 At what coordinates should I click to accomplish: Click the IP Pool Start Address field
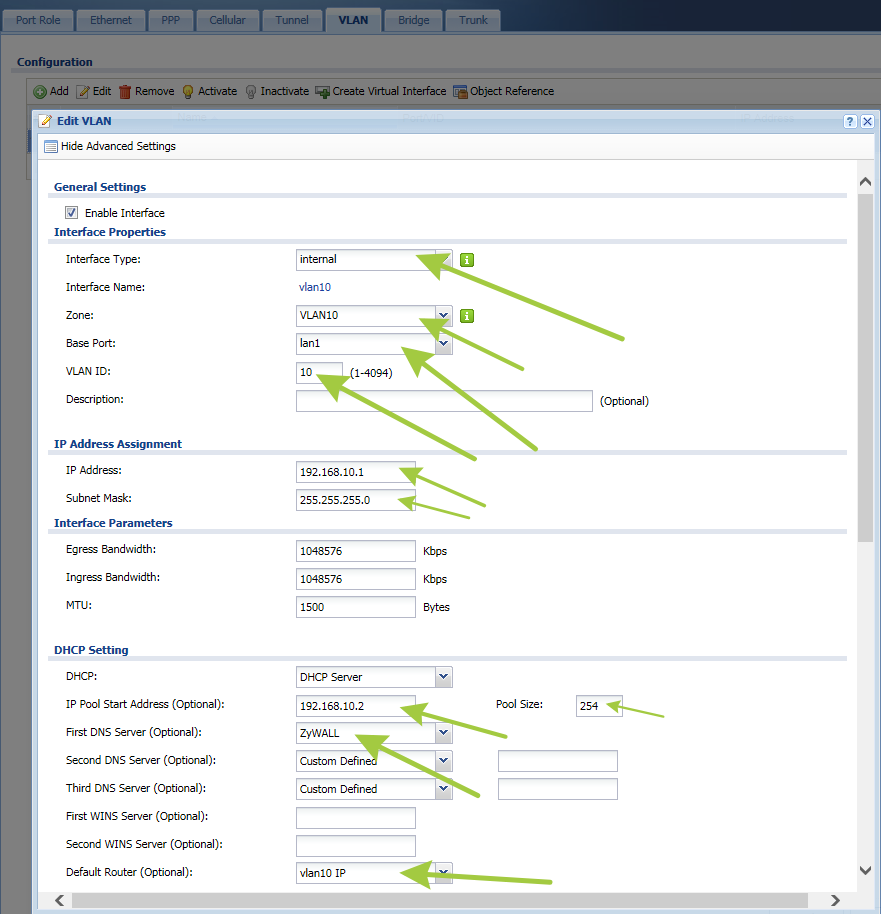pyautogui.click(x=356, y=706)
